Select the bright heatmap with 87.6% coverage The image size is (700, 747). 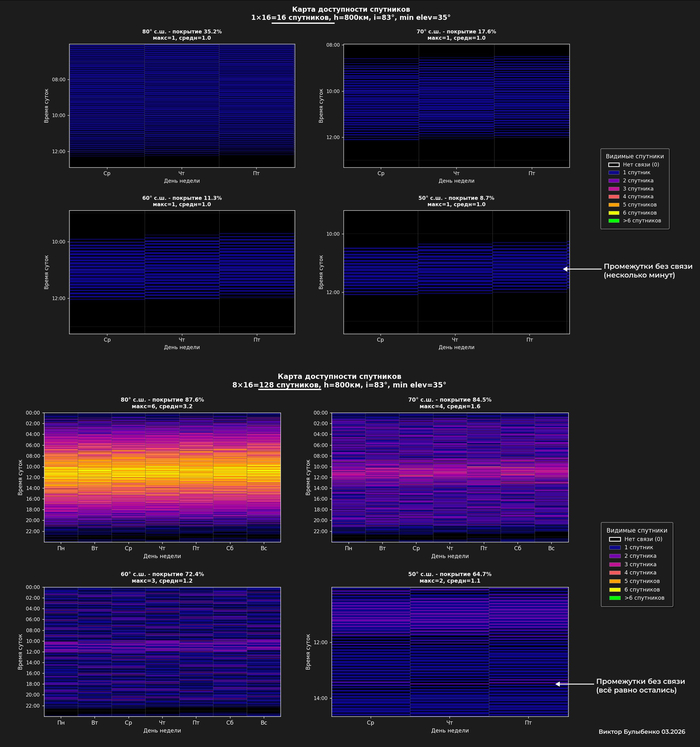pyautogui.click(x=162, y=477)
